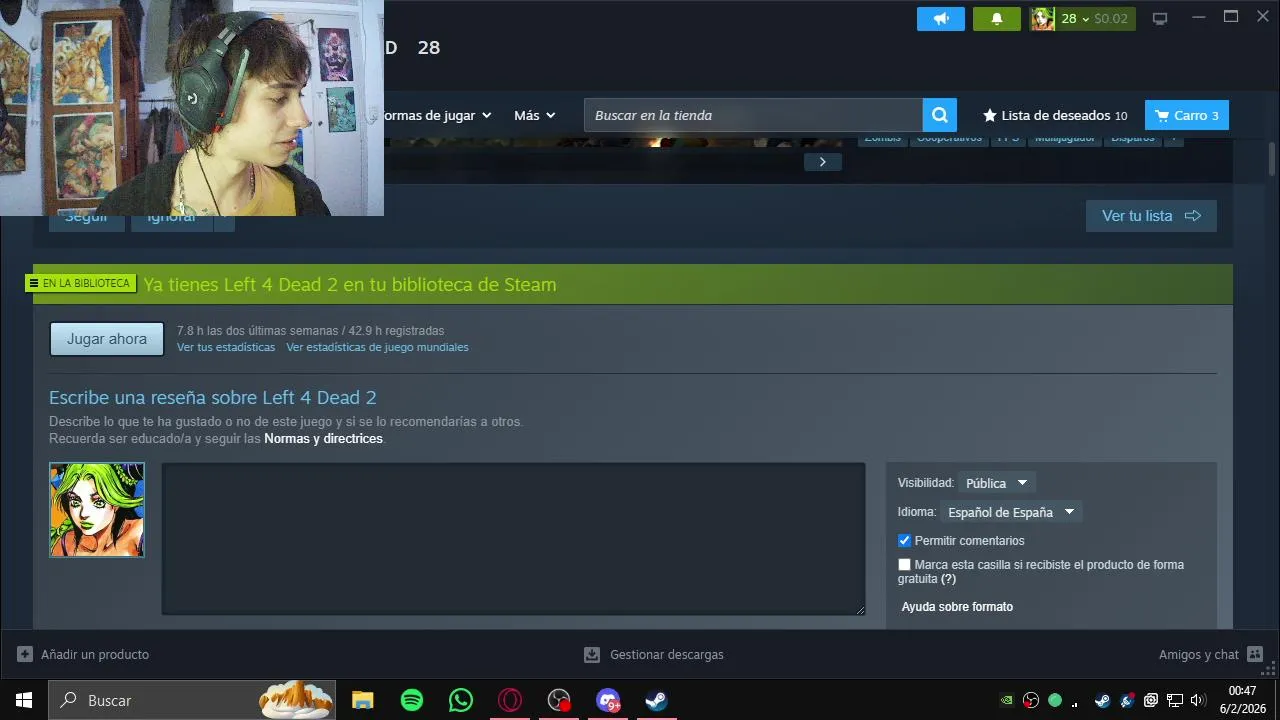The height and width of the screenshot is (720, 1280).
Task: Open the 28 profile tab
Action: coord(429,47)
